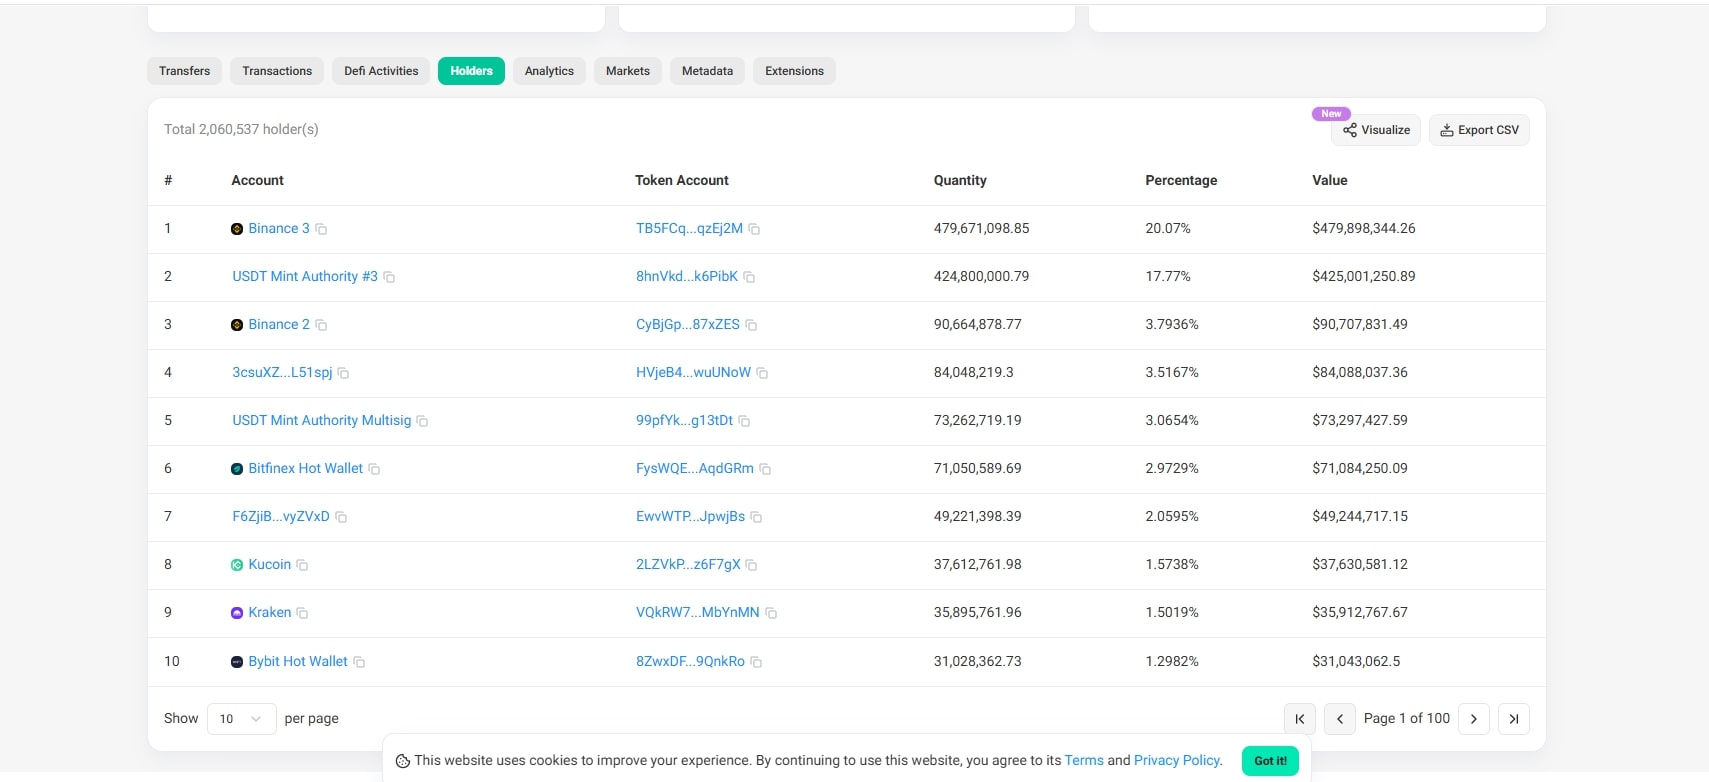Copy token account HVjeB4...wuUNoW
This screenshot has width=1709, height=782.
(x=762, y=373)
